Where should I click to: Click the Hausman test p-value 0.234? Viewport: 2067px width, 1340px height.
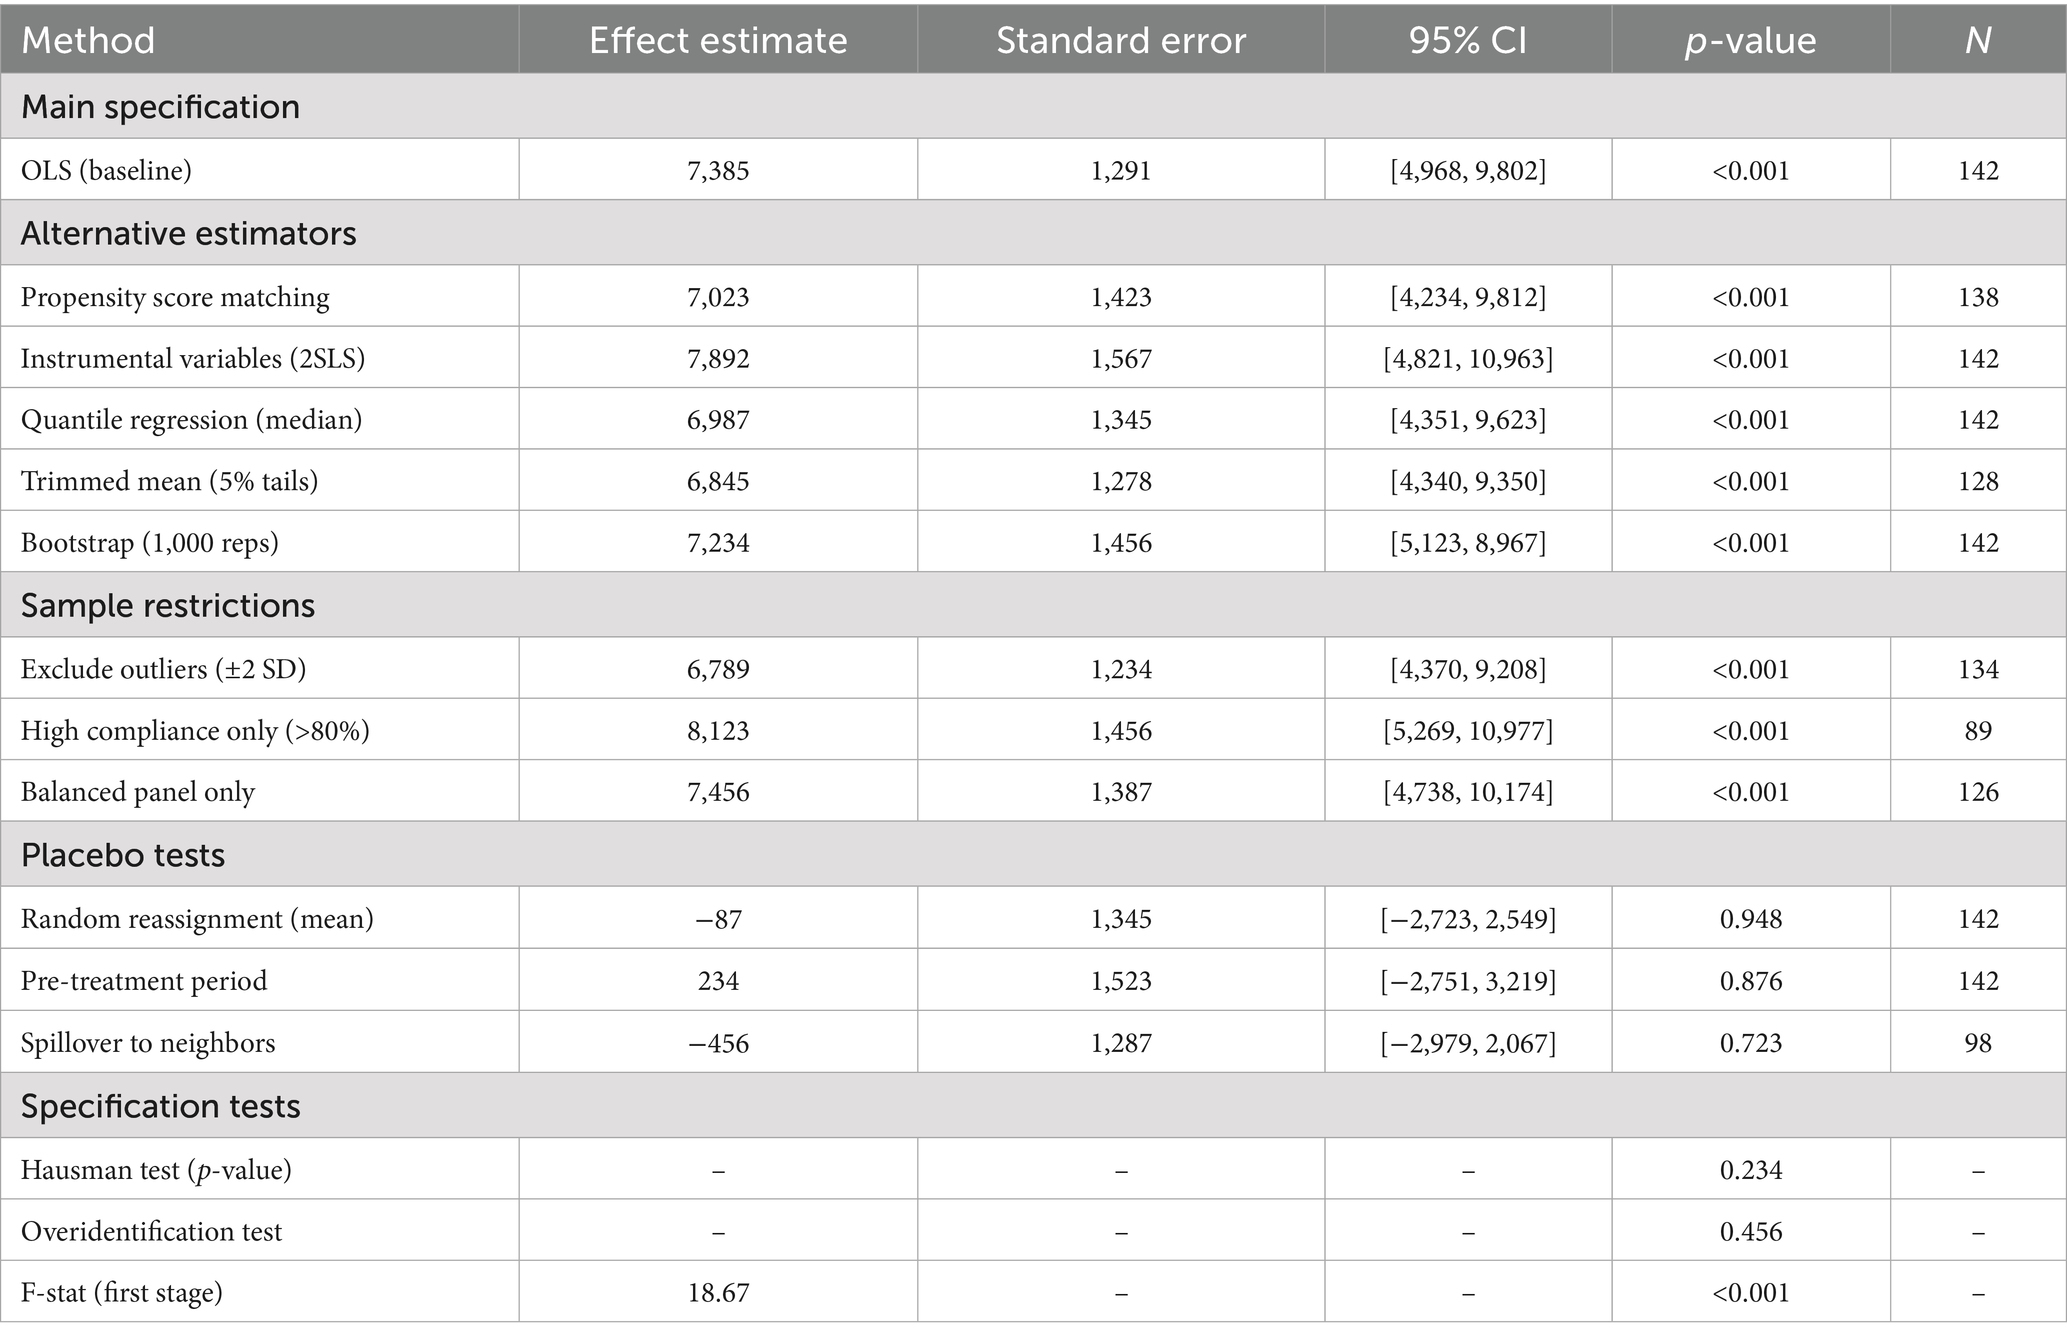pyautogui.click(x=1750, y=1170)
